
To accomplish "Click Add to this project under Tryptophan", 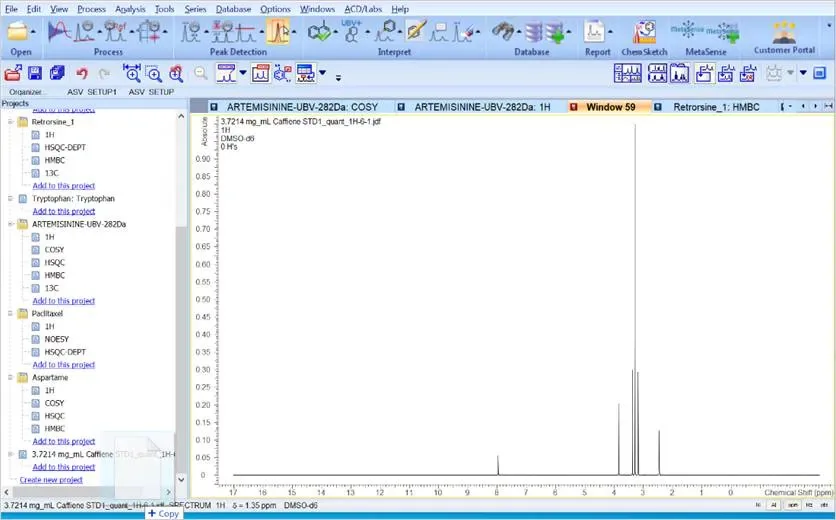I will coord(63,211).
